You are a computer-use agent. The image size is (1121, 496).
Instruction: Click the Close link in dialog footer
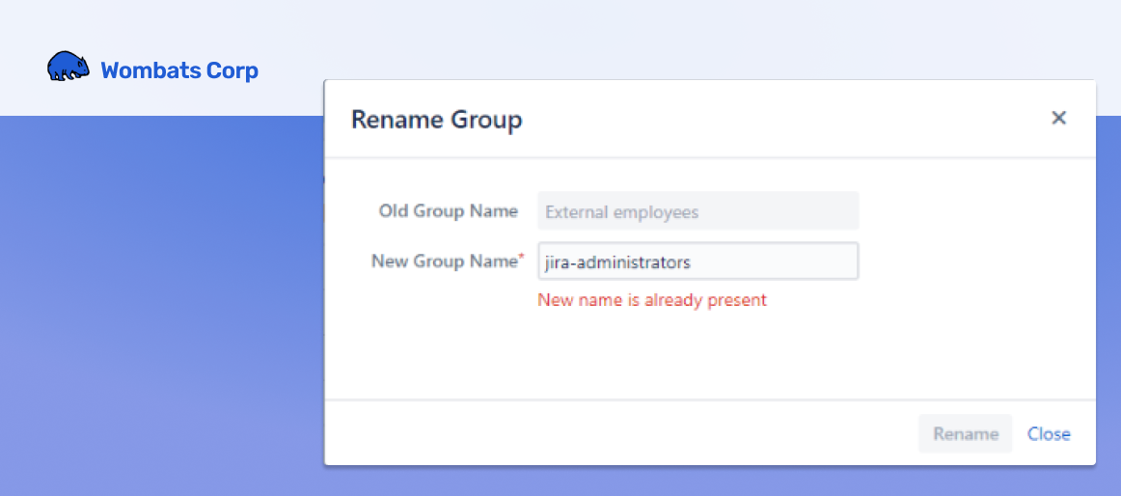point(1049,434)
